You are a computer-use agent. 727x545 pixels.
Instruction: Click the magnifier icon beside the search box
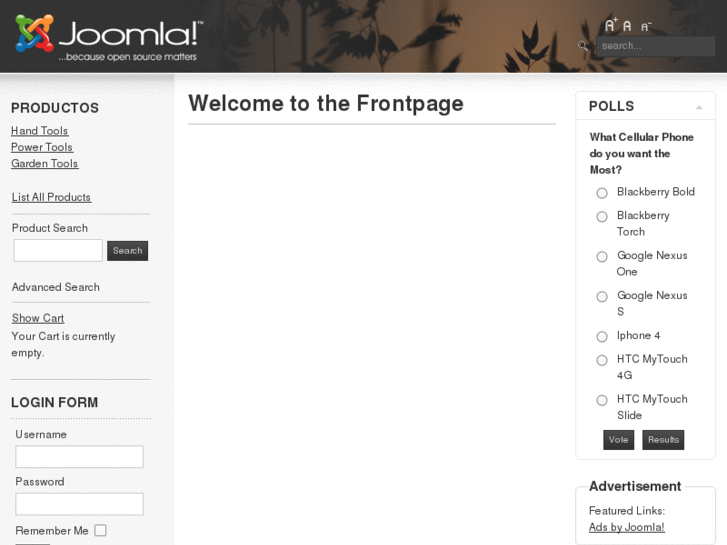pyautogui.click(x=583, y=45)
